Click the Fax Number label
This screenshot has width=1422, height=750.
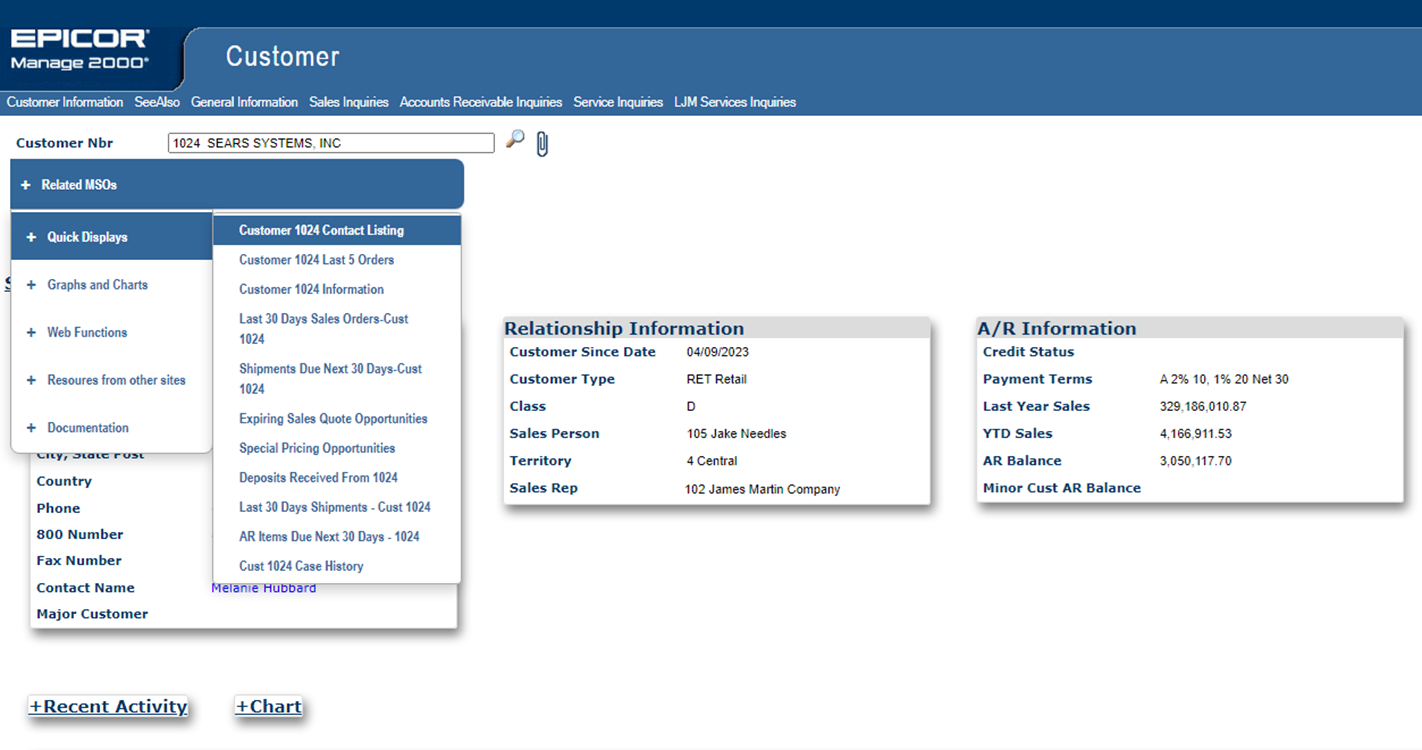[79, 561]
